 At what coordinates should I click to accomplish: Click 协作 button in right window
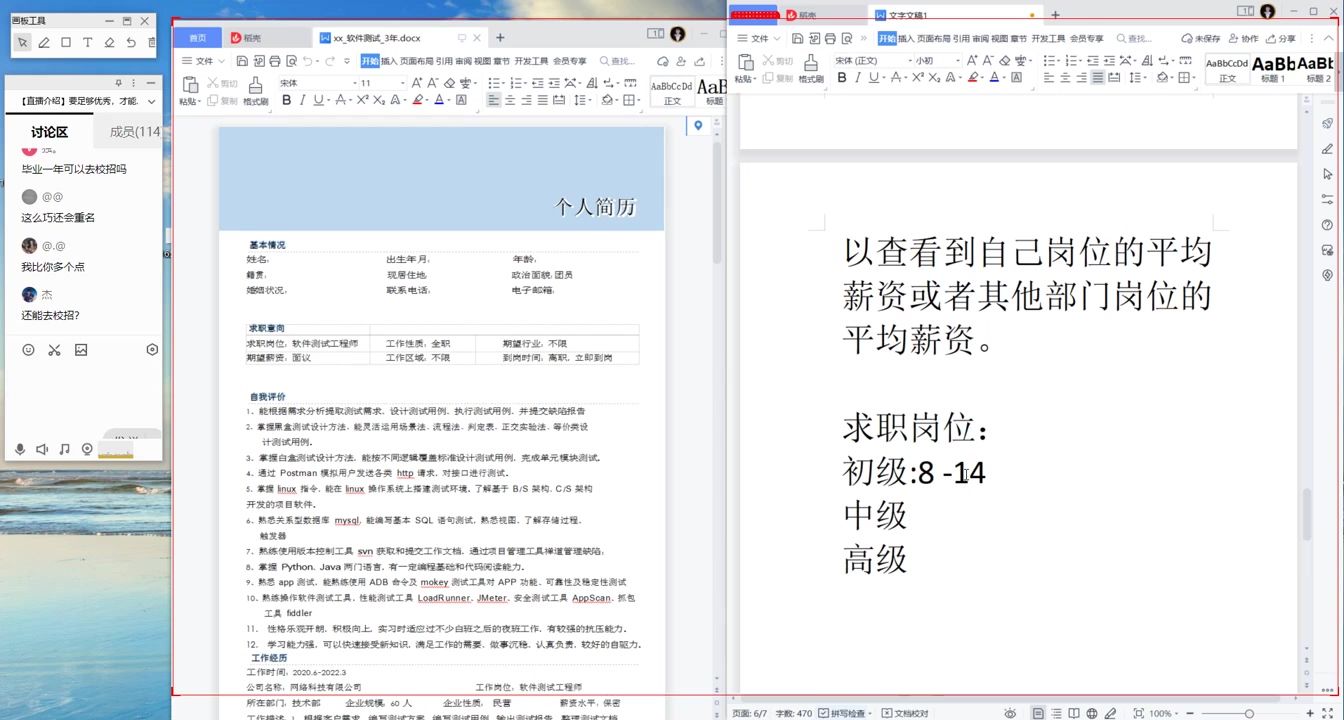pyautogui.click(x=1243, y=38)
